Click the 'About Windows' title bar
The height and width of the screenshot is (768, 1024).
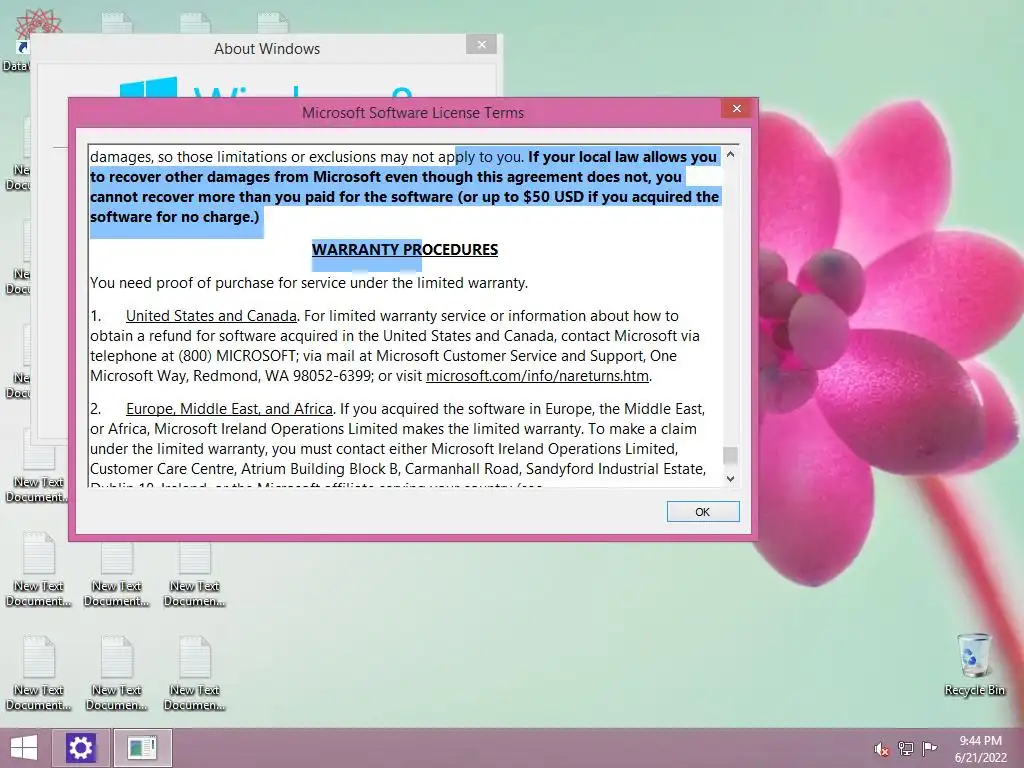266,49
